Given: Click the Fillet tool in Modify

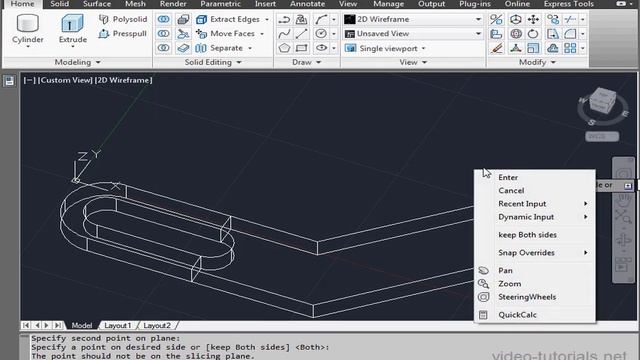Looking at the screenshot, I should [570, 33].
